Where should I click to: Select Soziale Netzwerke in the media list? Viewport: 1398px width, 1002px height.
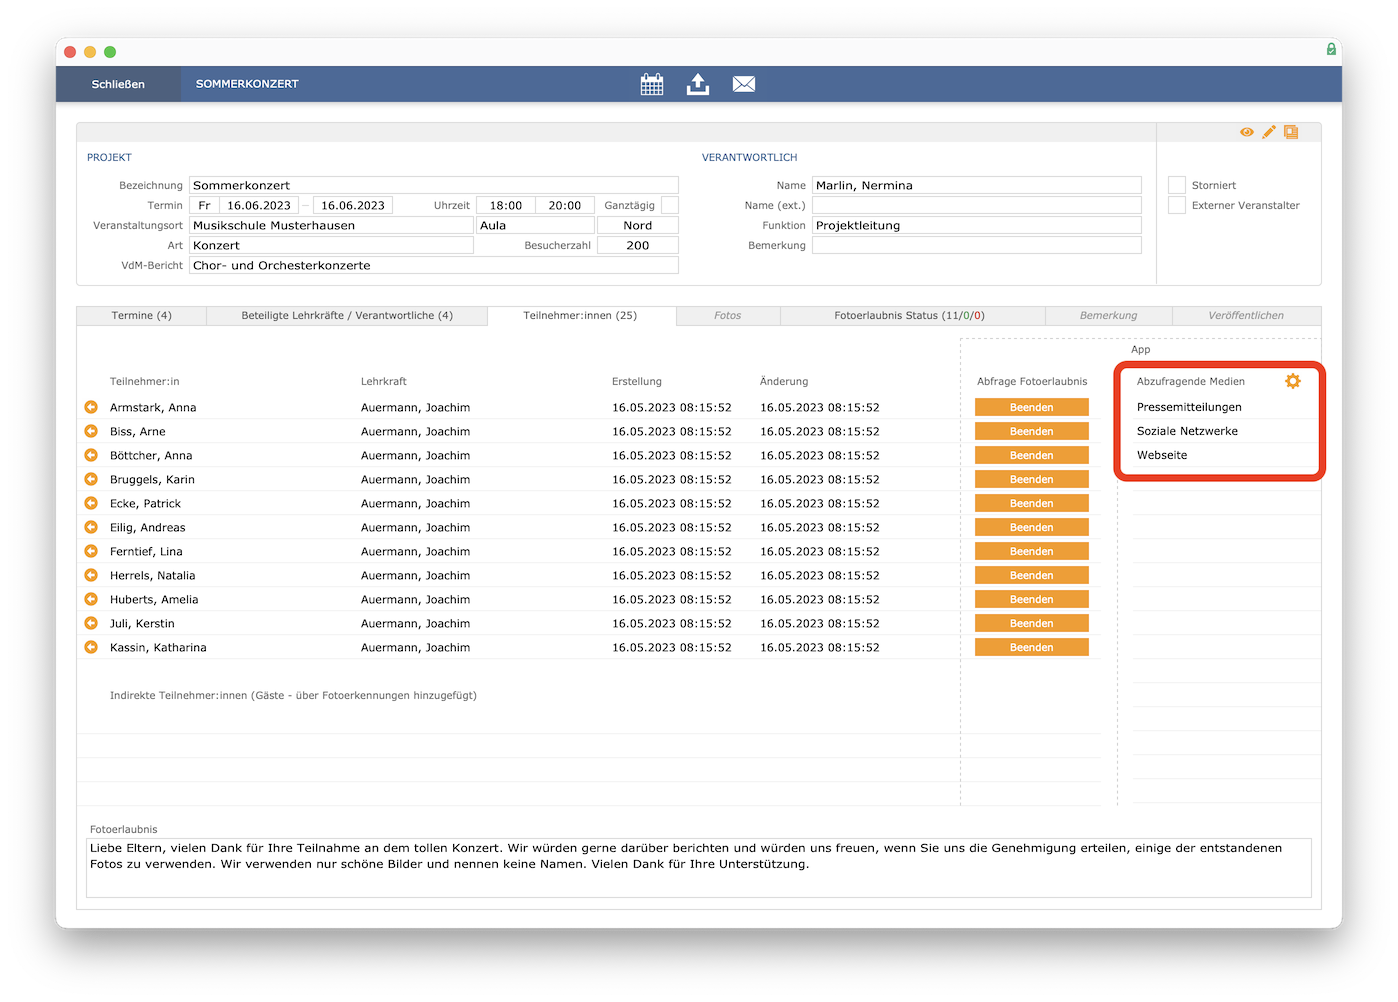(1187, 431)
